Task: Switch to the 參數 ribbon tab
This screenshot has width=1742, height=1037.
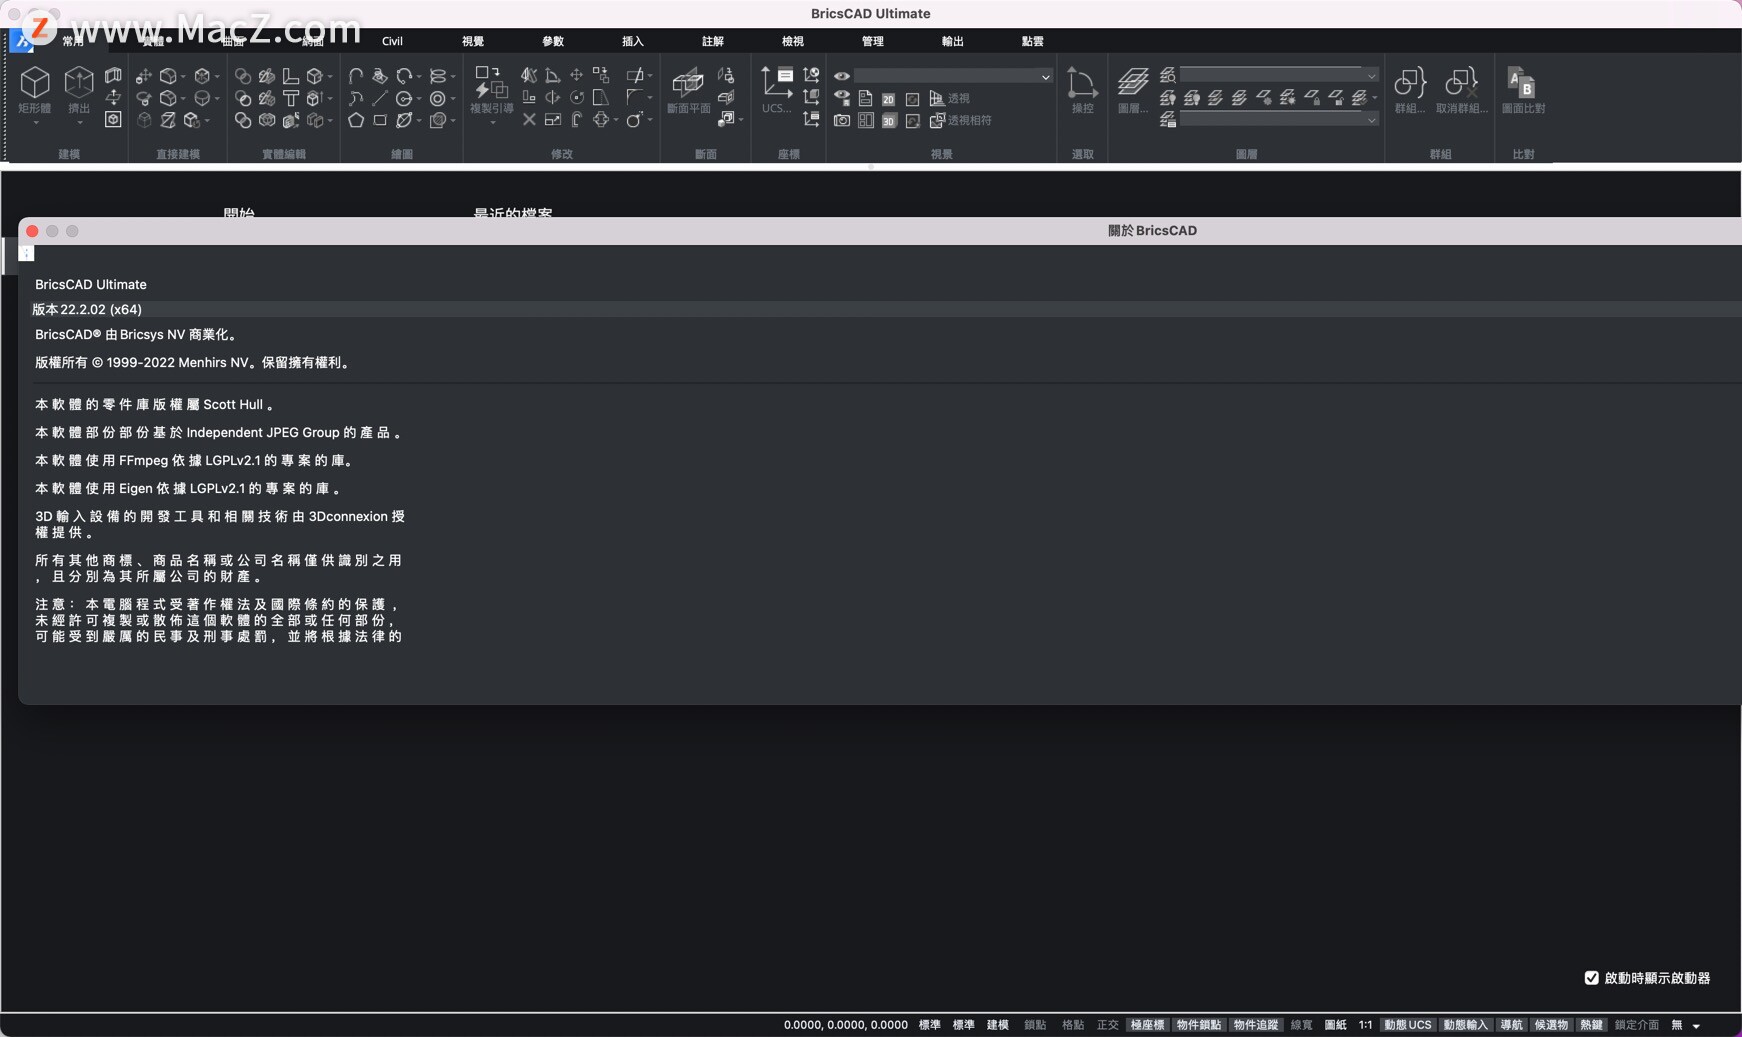Action: click(553, 41)
